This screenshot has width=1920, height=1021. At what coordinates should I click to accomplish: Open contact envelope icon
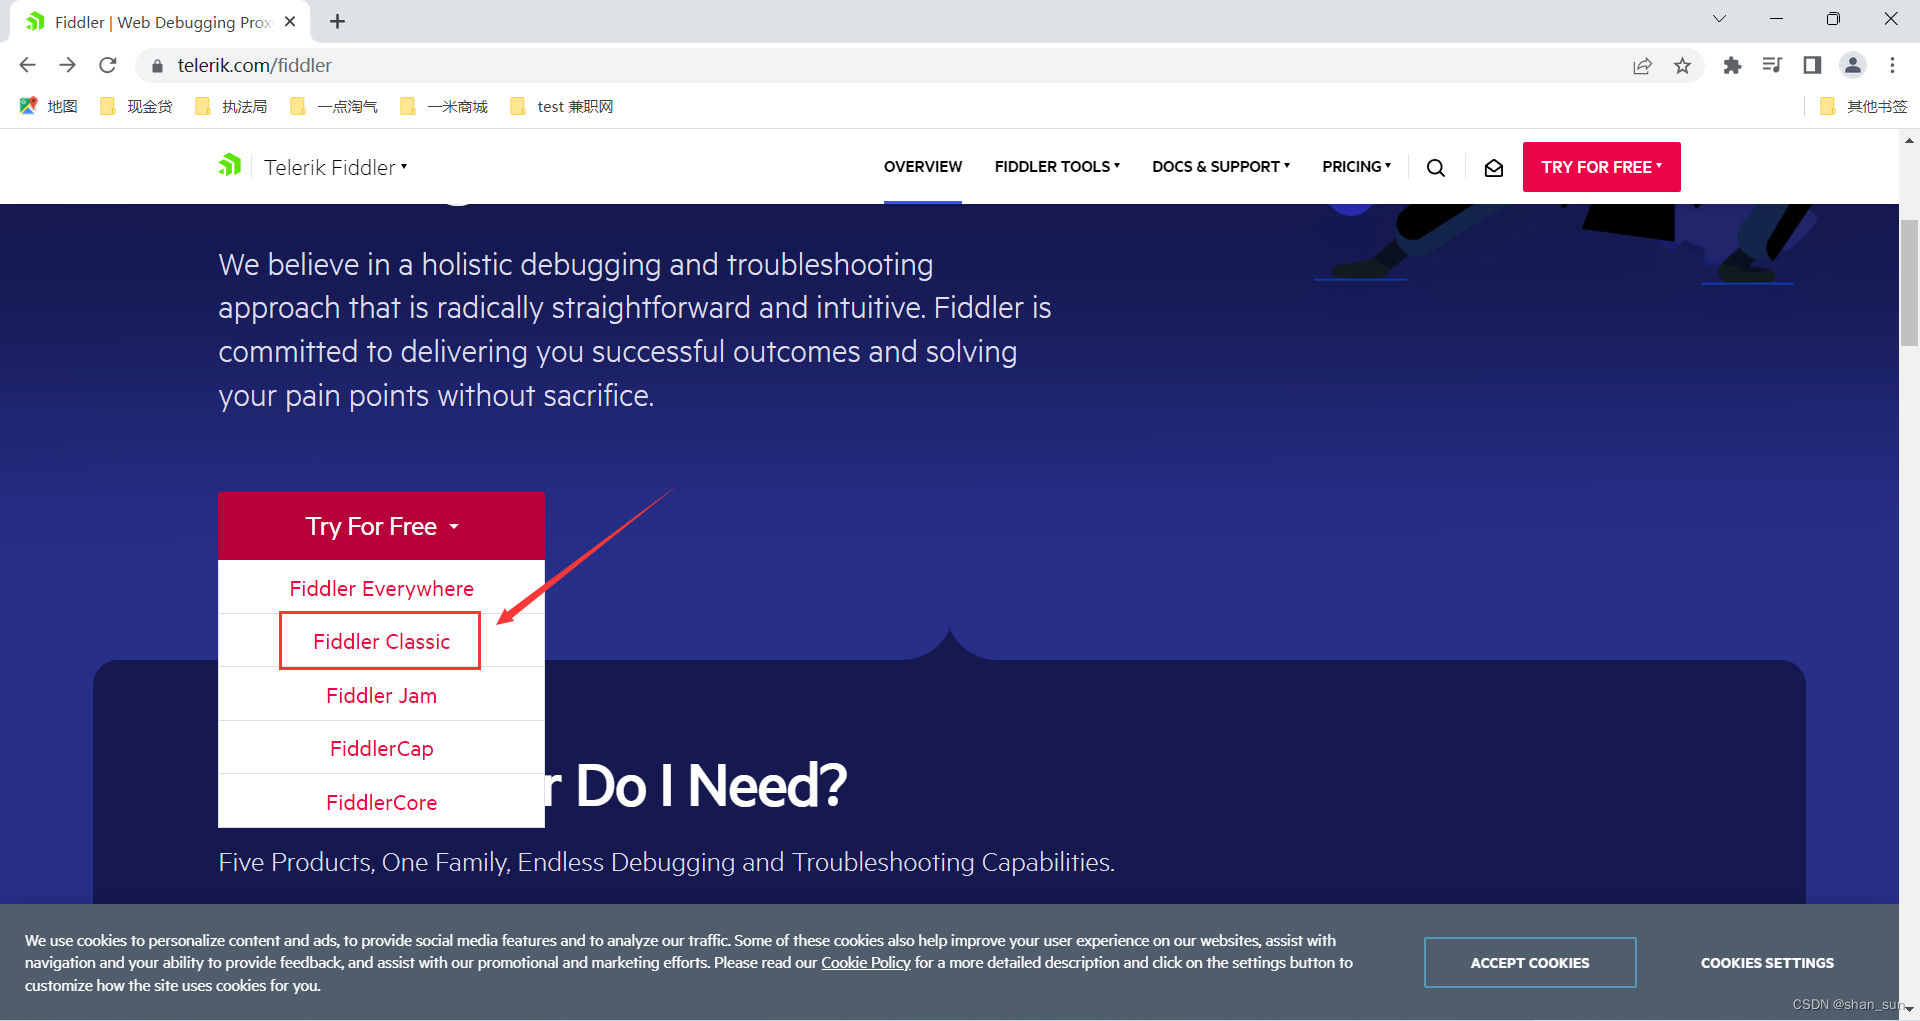1494,168
